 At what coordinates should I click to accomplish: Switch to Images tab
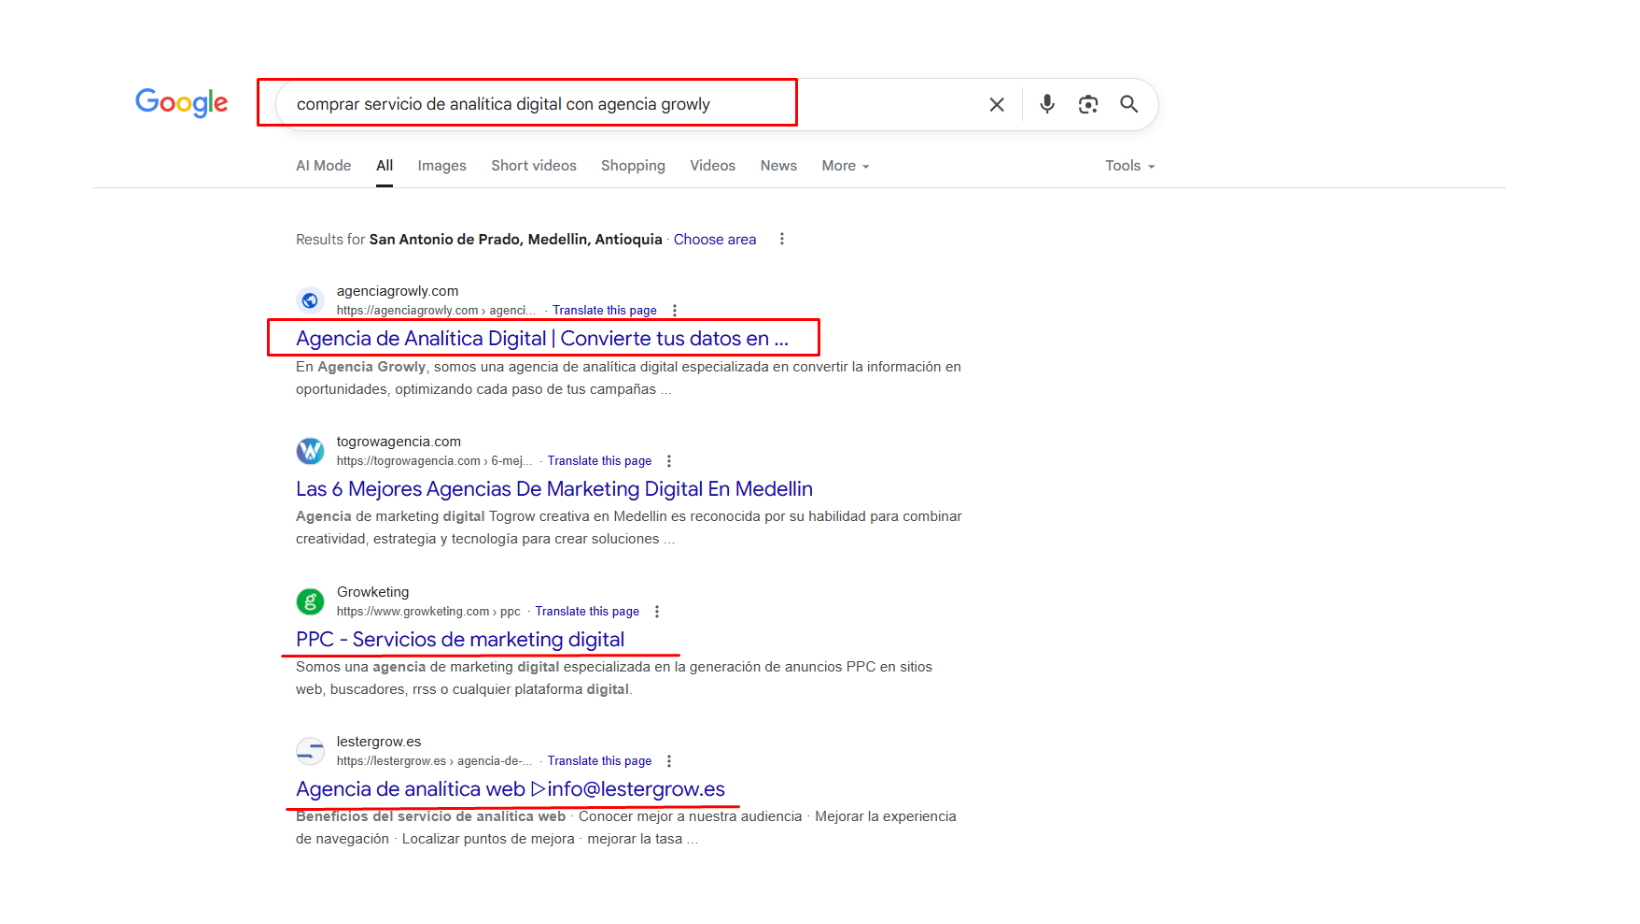[x=442, y=166]
